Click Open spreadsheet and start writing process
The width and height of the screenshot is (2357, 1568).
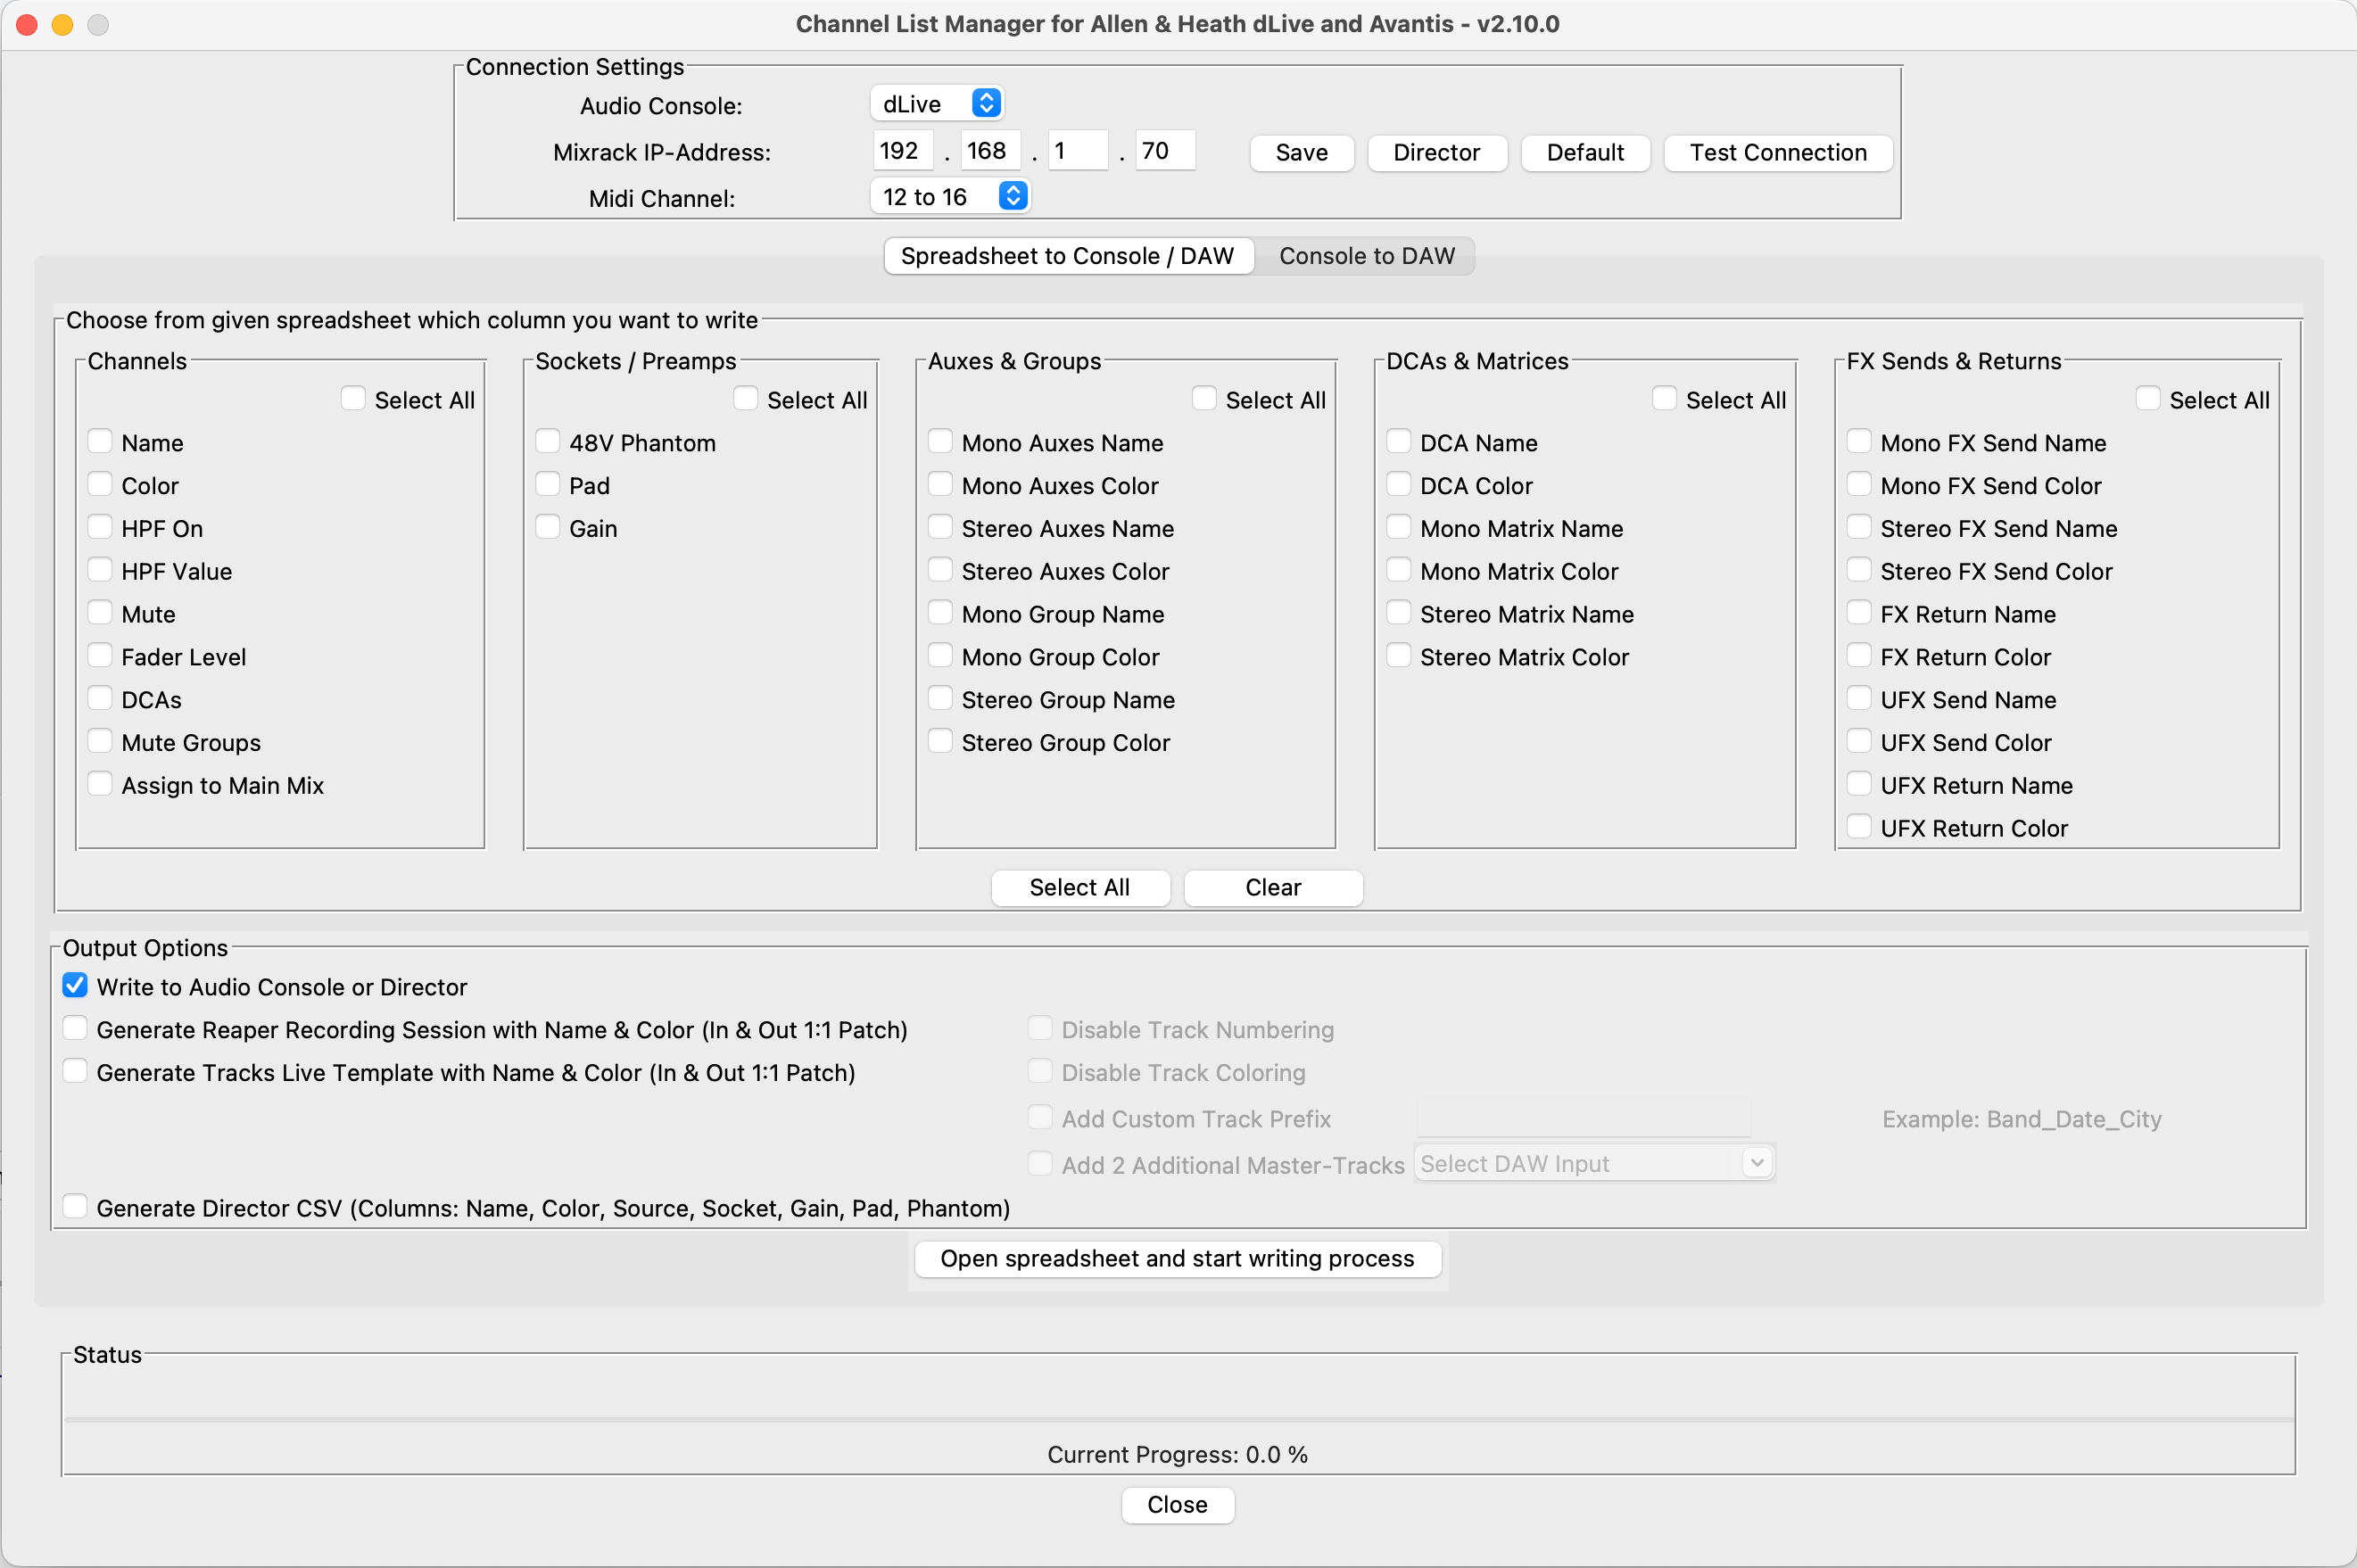pyautogui.click(x=1177, y=1259)
